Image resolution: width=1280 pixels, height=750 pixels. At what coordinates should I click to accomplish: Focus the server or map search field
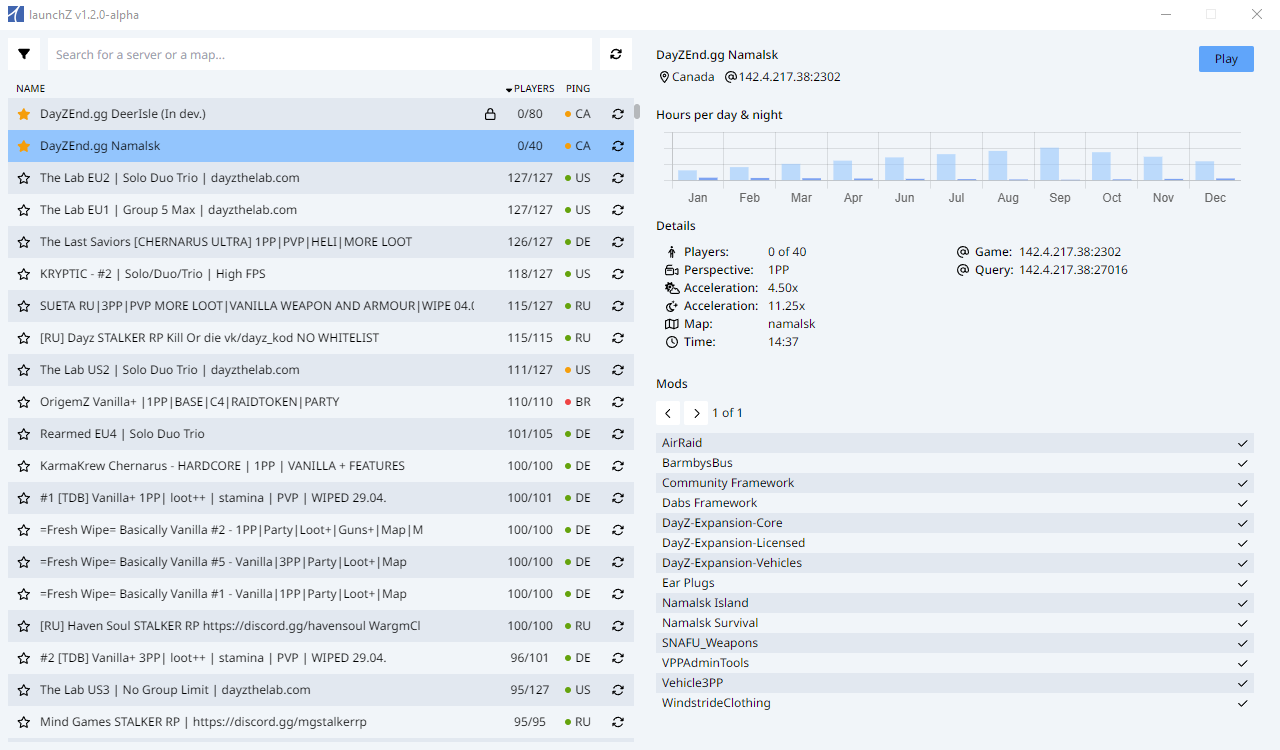[x=320, y=54]
